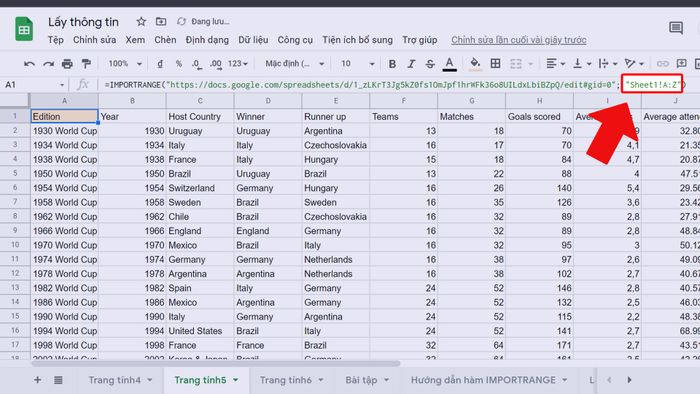Screen dimensions: 700x394
Task: Switch to Trang tính6 tab
Action: point(286,380)
